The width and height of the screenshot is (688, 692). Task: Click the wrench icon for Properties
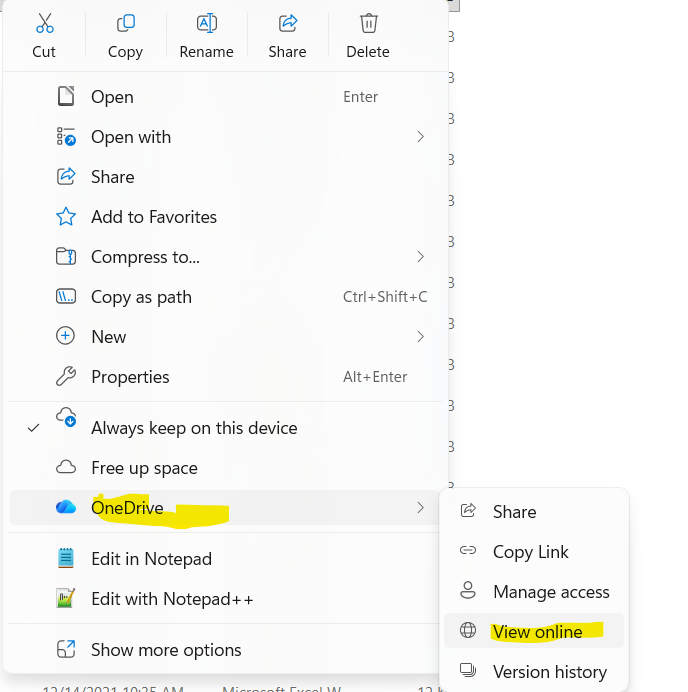pos(66,376)
